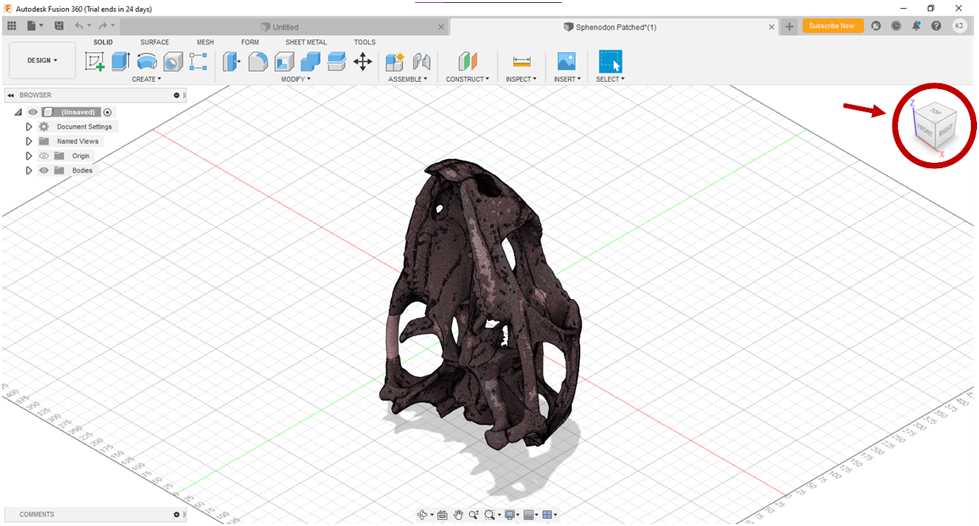Click the Save icon

pos(59,26)
